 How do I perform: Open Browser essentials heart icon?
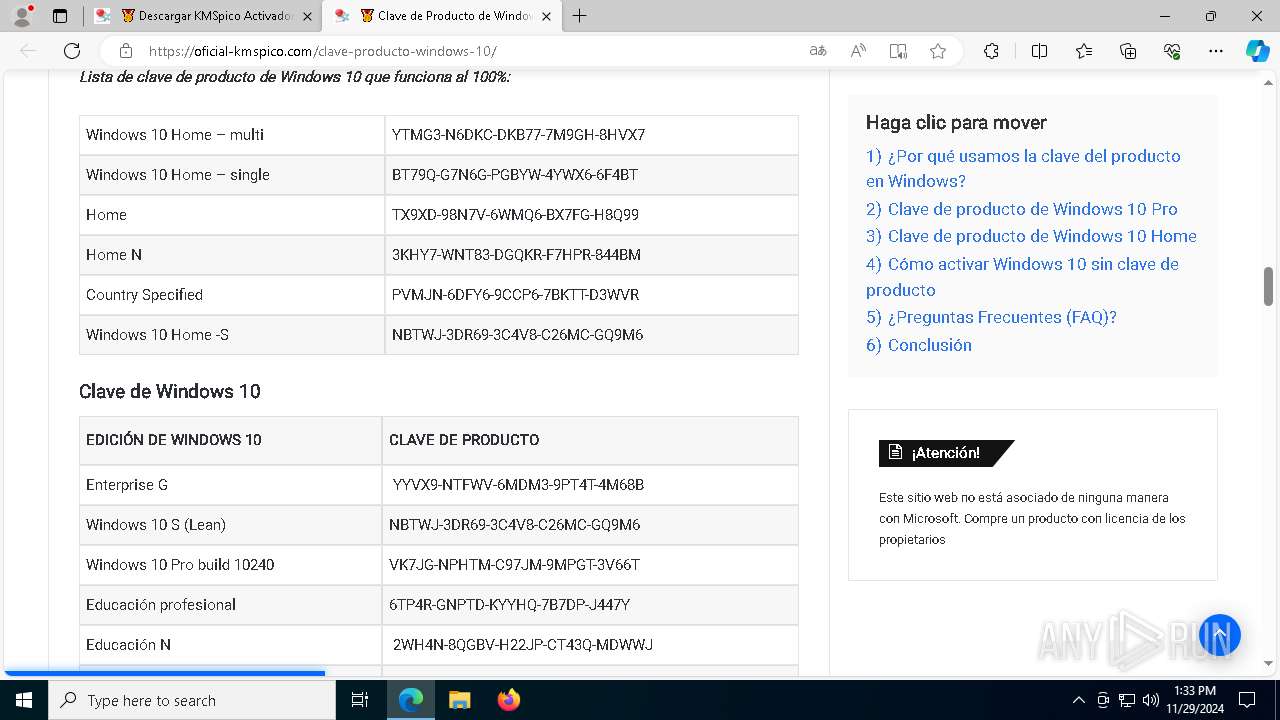[1172, 51]
